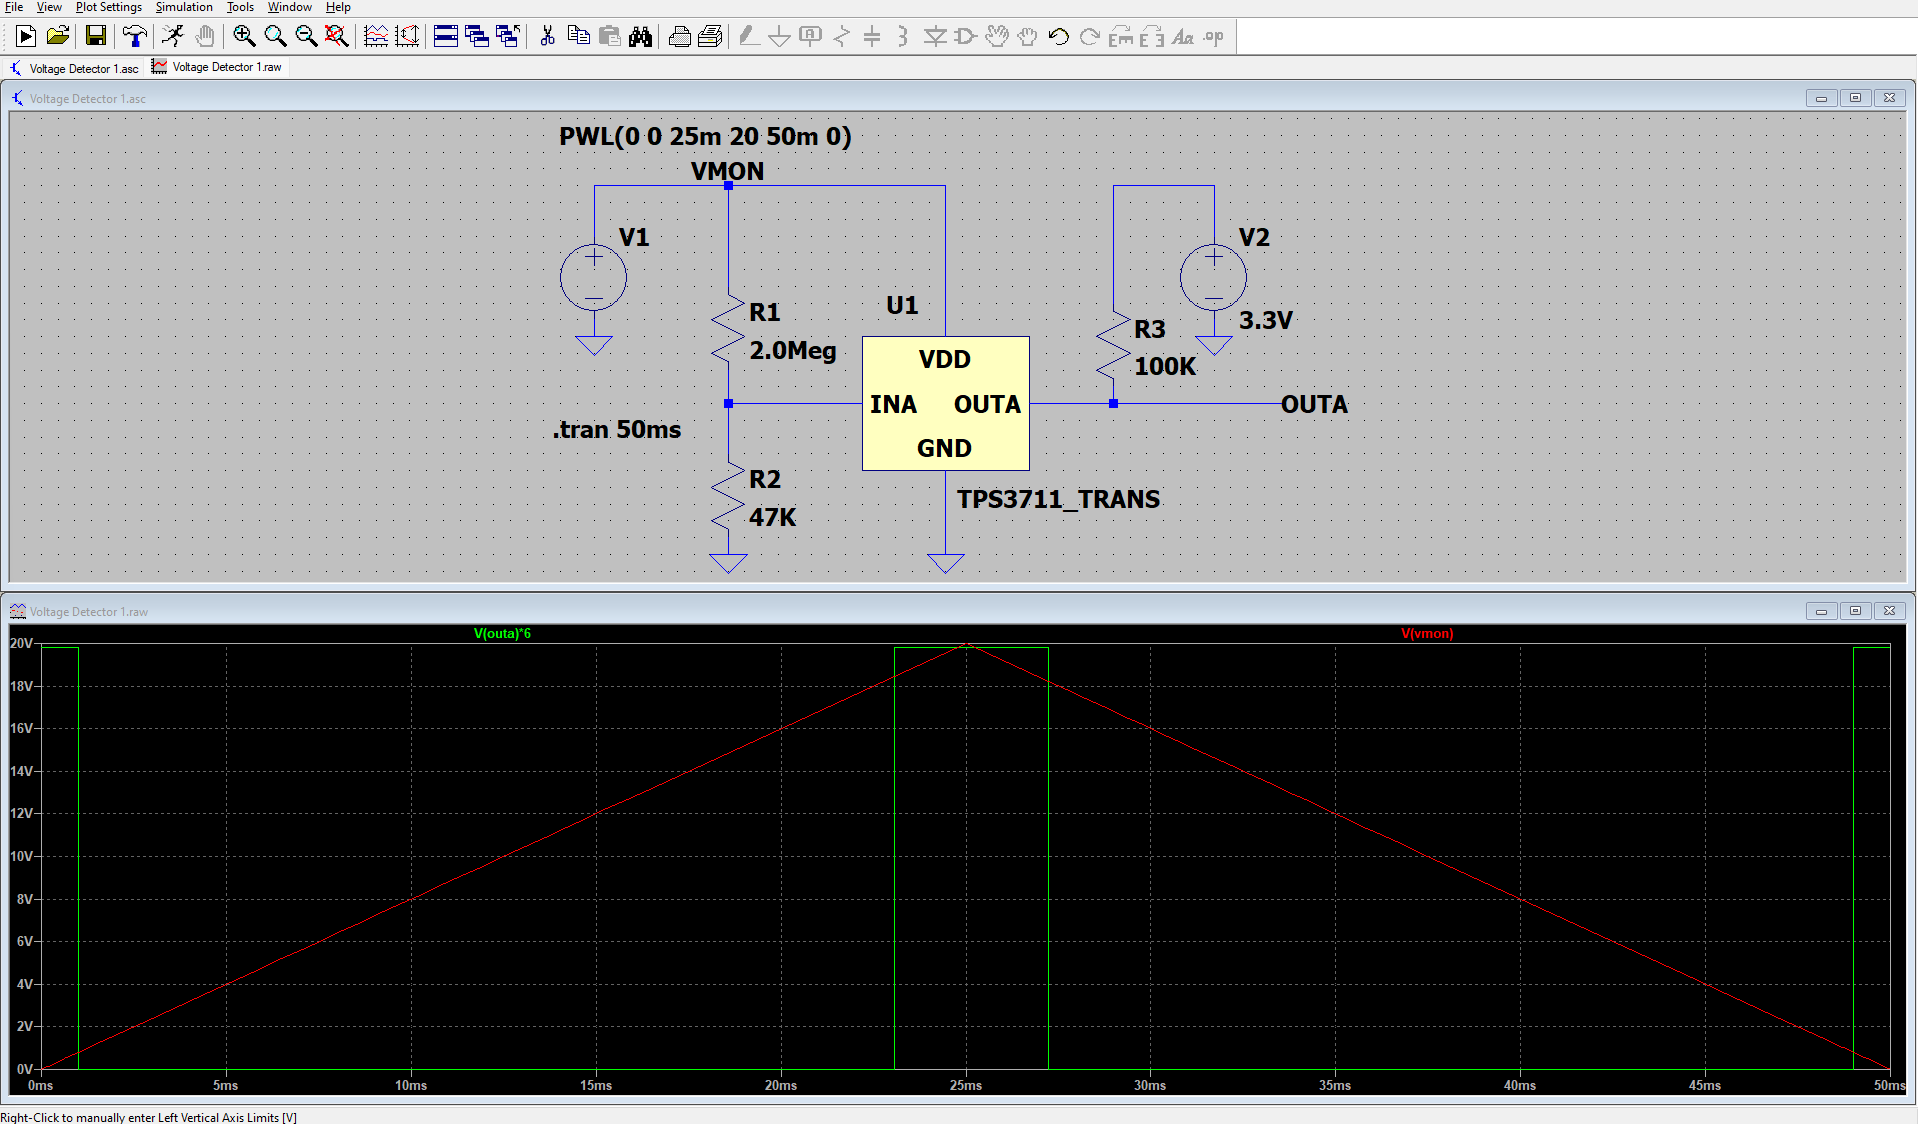Select the Place Resistor tool
Image resolution: width=1918 pixels, height=1124 pixels.
pyautogui.click(x=841, y=37)
